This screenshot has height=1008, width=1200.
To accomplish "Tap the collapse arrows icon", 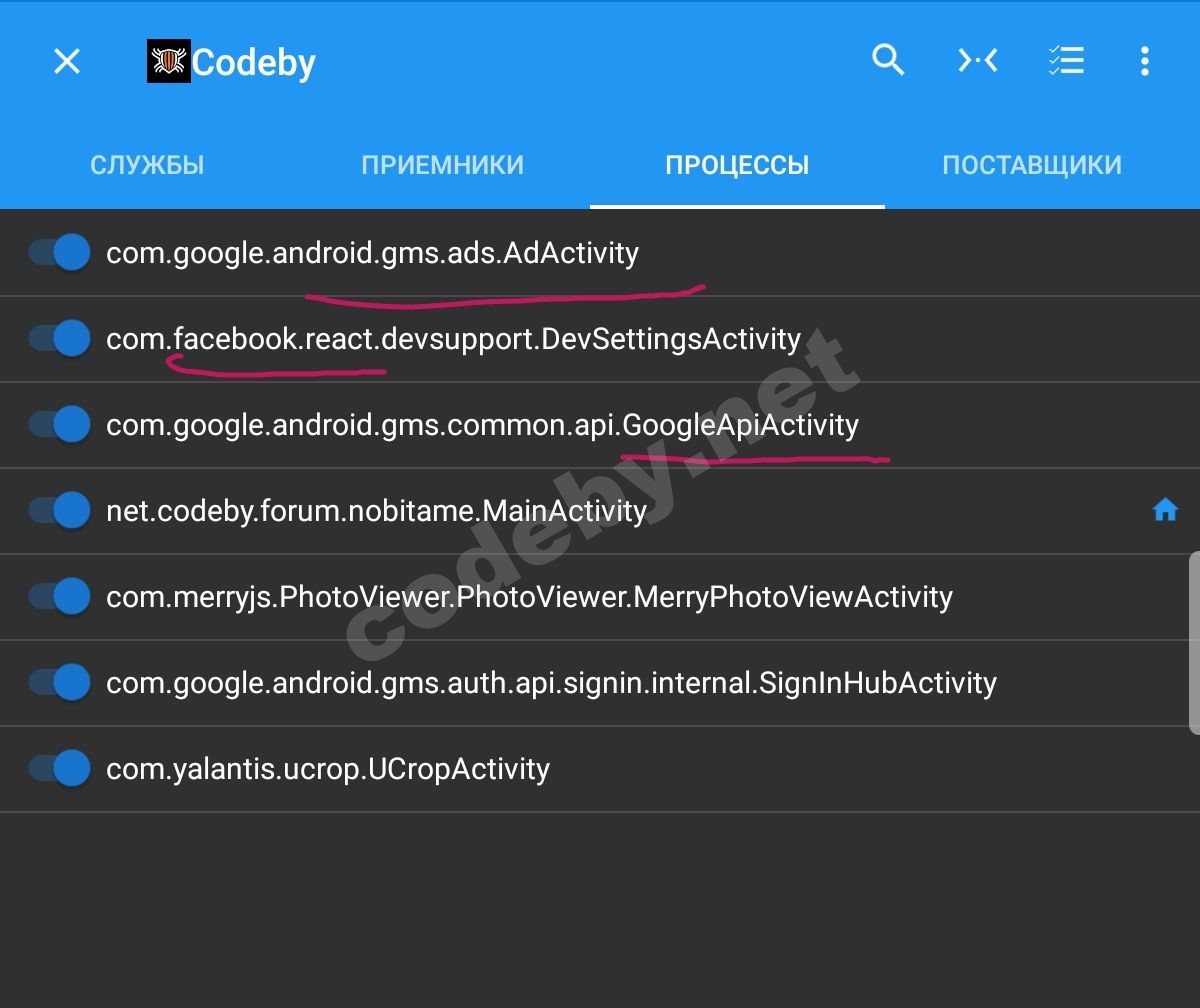I will 978,61.
